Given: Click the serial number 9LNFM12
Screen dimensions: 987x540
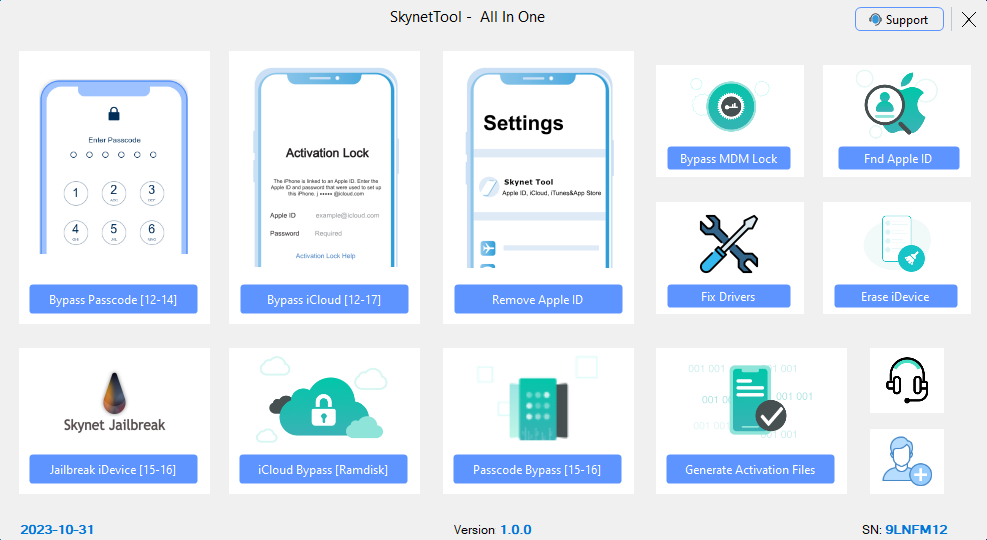Looking at the screenshot, I should (x=915, y=529).
